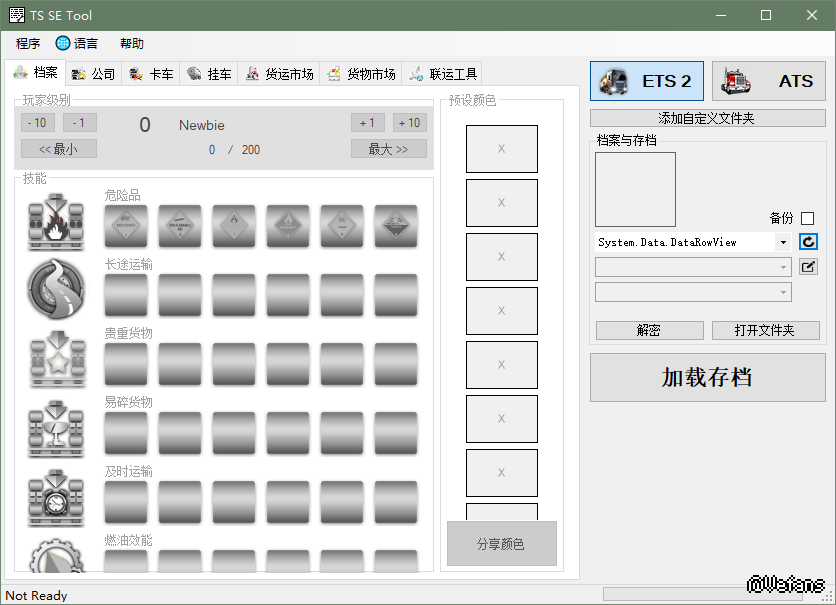Click the long distance (长途运输) skill icon
The height and width of the screenshot is (605, 836).
click(56, 289)
